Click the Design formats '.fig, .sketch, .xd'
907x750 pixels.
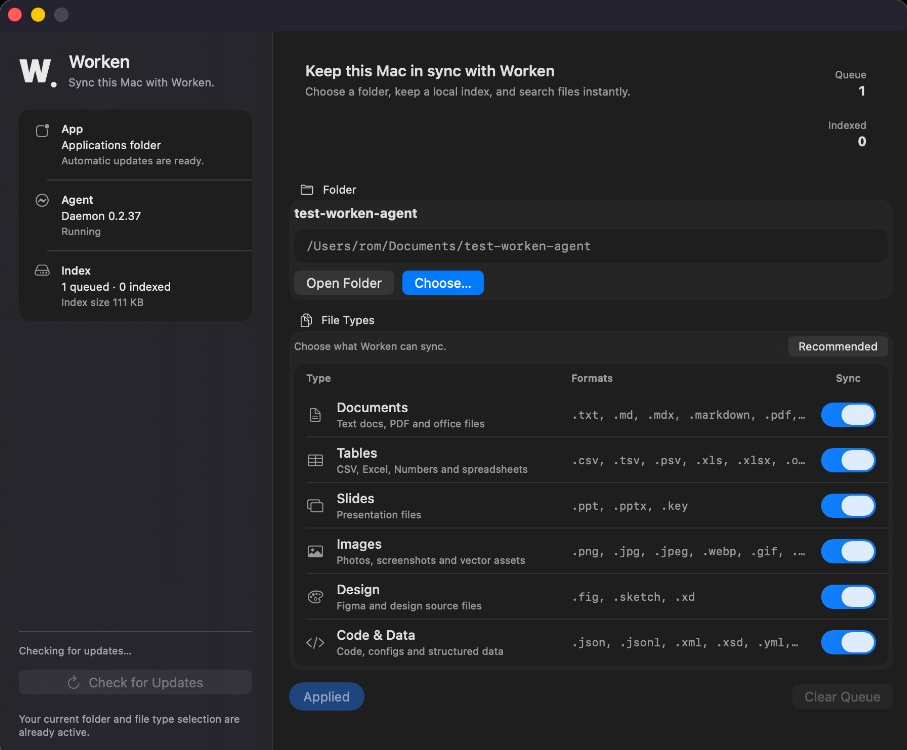tap(633, 597)
